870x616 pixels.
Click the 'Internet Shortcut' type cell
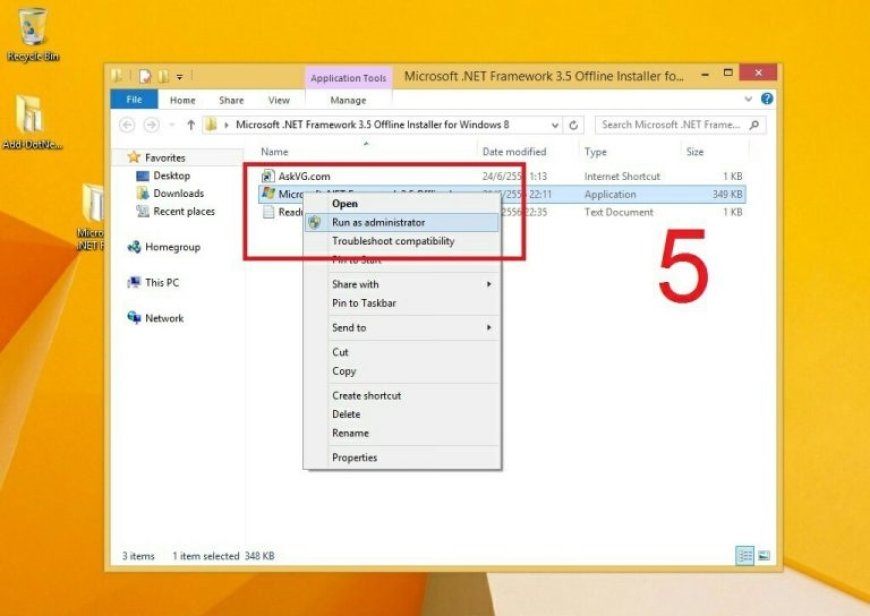pyautogui.click(x=622, y=176)
